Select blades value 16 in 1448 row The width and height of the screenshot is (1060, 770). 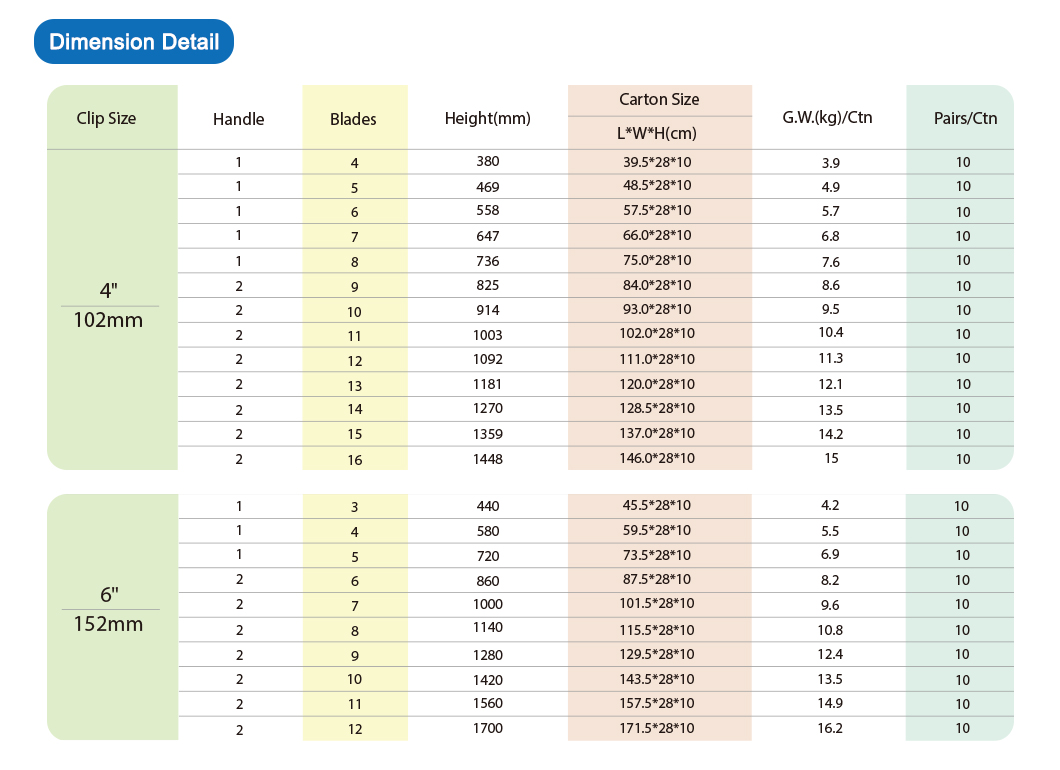355,460
